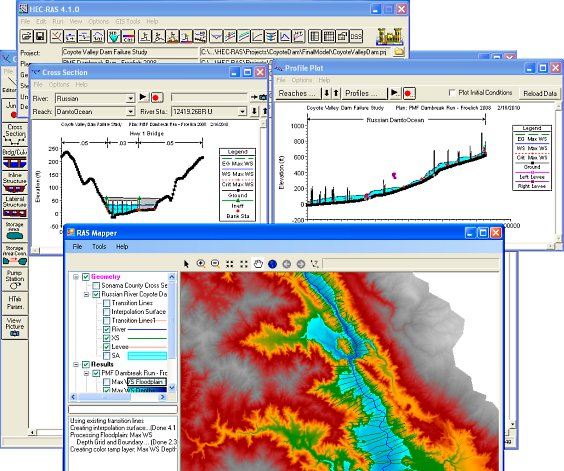
Task: Click the Reload Data button
Action: tap(540, 94)
